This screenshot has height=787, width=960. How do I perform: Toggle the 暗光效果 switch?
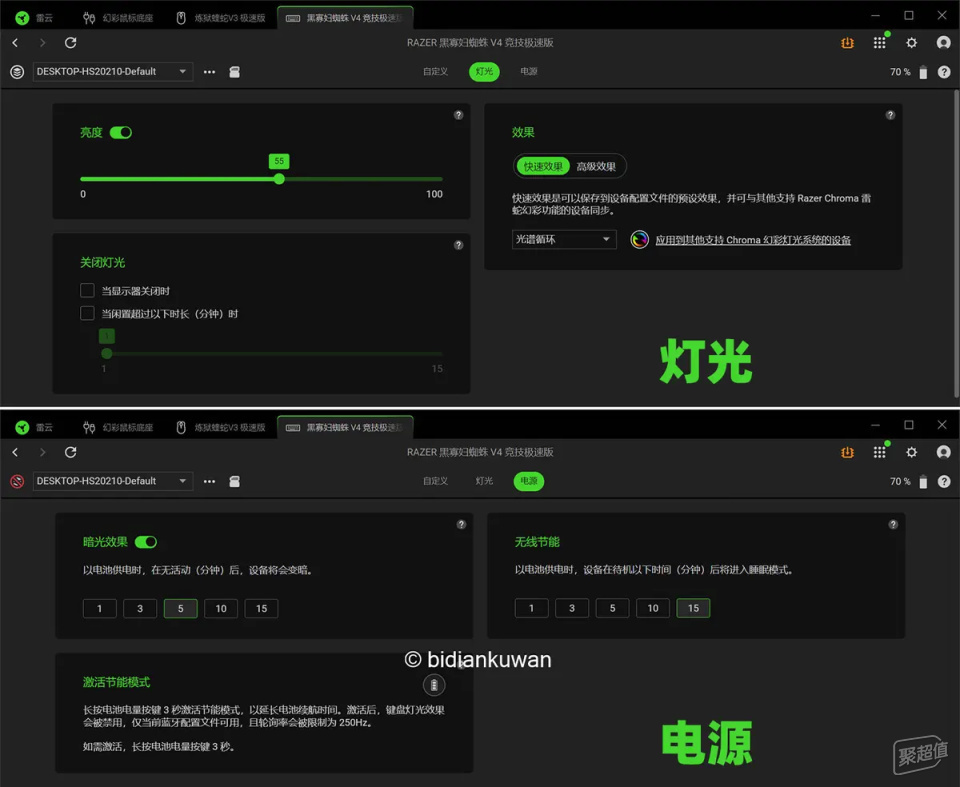(146, 542)
